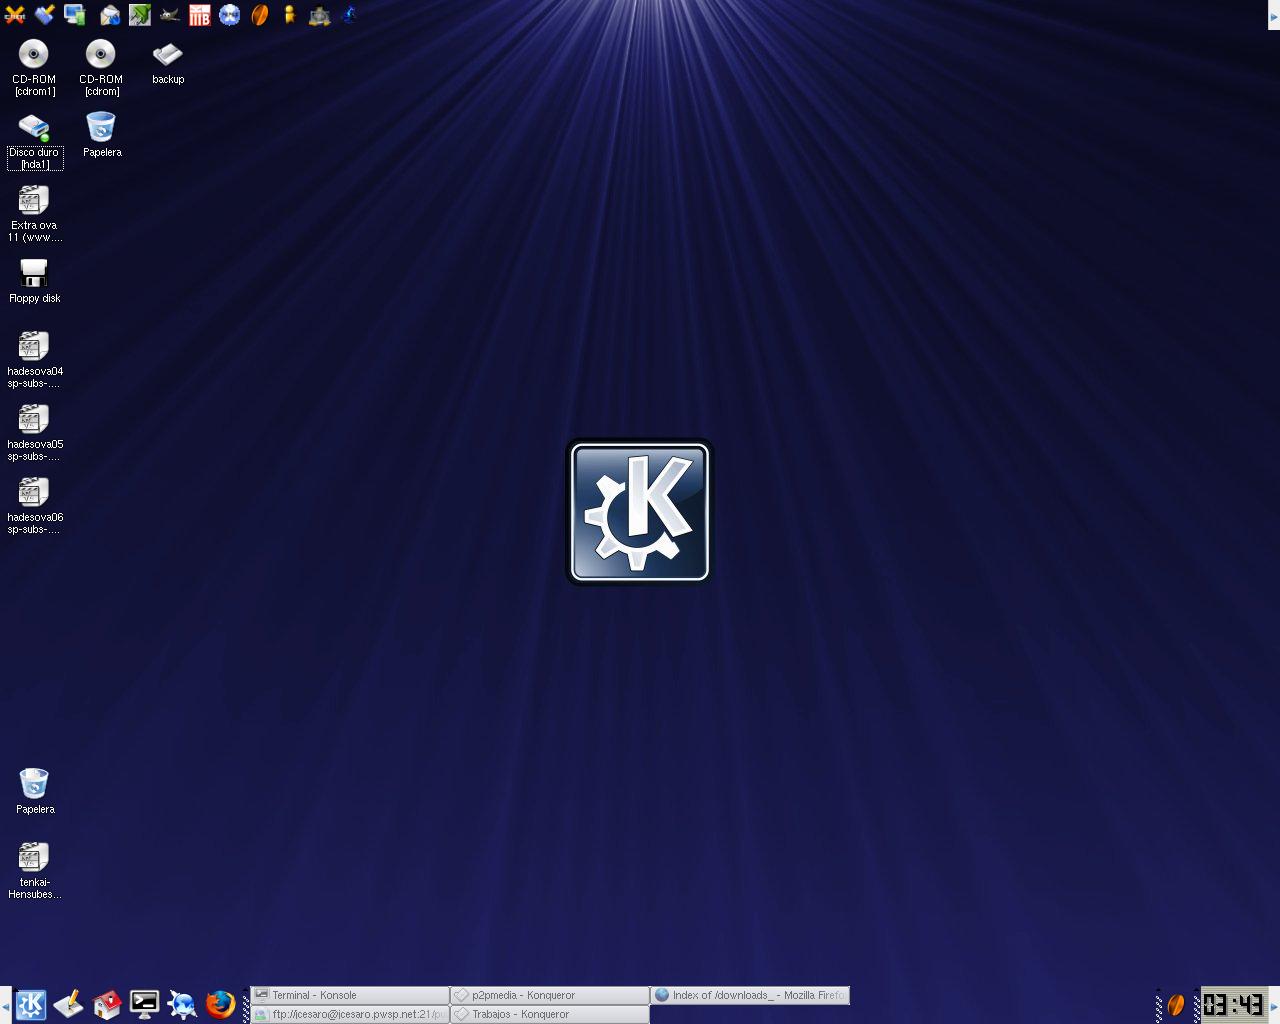Image resolution: width=1280 pixels, height=1024 pixels.
Task: Open the CD-ROM [cdrom1] desktop icon
Action: (x=34, y=67)
